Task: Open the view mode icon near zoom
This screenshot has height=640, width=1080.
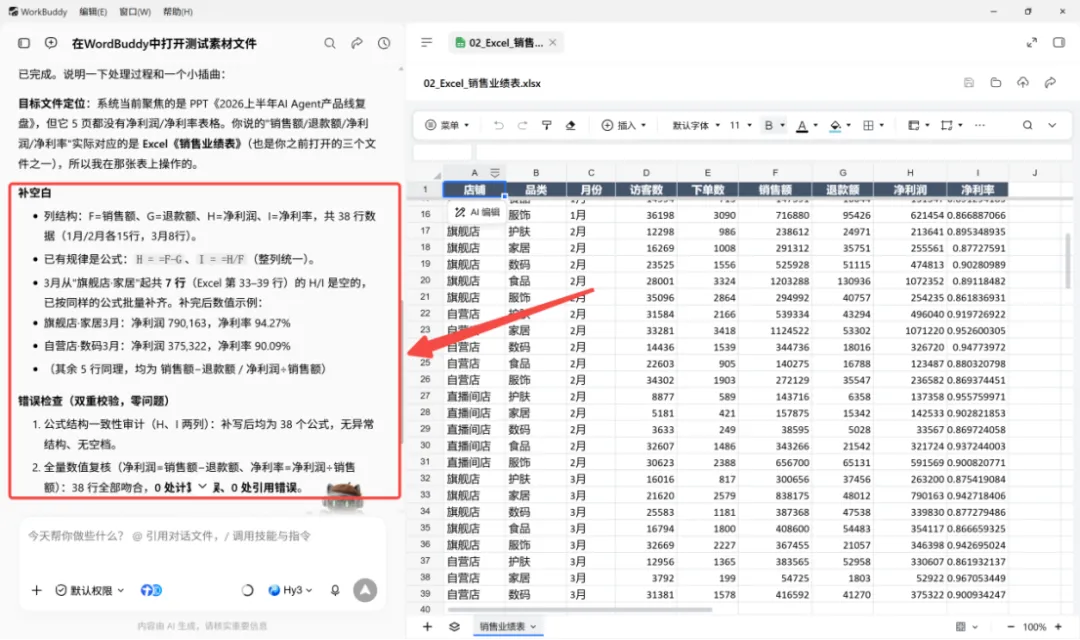Action: tap(961, 627)
